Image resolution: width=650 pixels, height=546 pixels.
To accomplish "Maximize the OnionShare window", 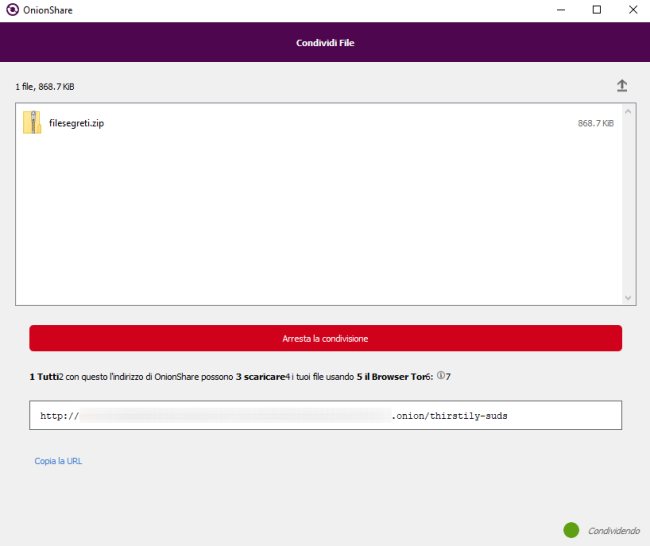I will click(x=596, y=10).
